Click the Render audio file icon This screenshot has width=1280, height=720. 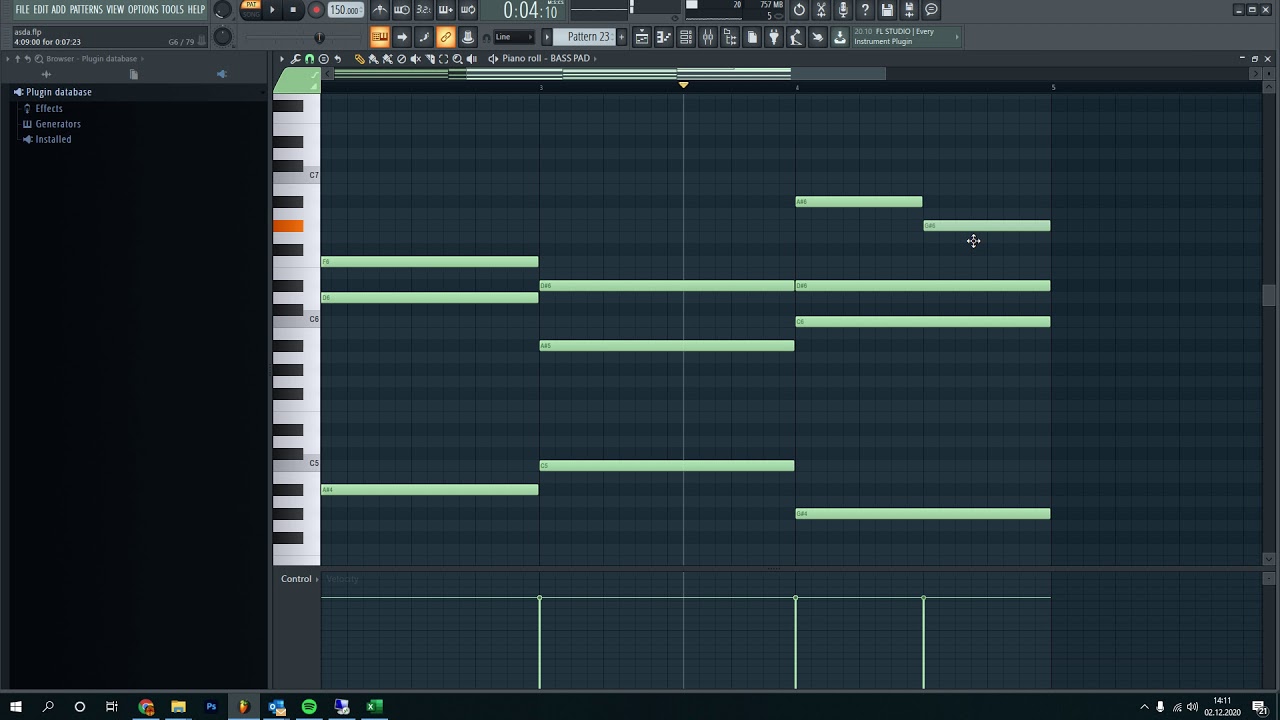point(909,10)
